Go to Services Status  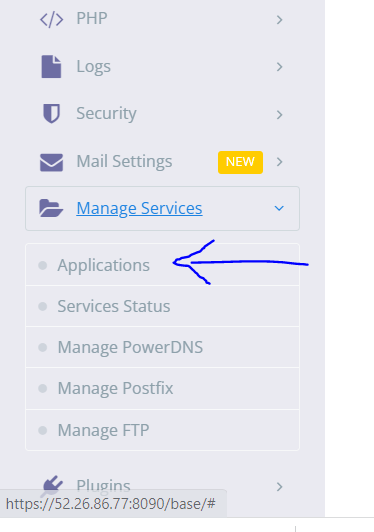click(x=163, y=306)
